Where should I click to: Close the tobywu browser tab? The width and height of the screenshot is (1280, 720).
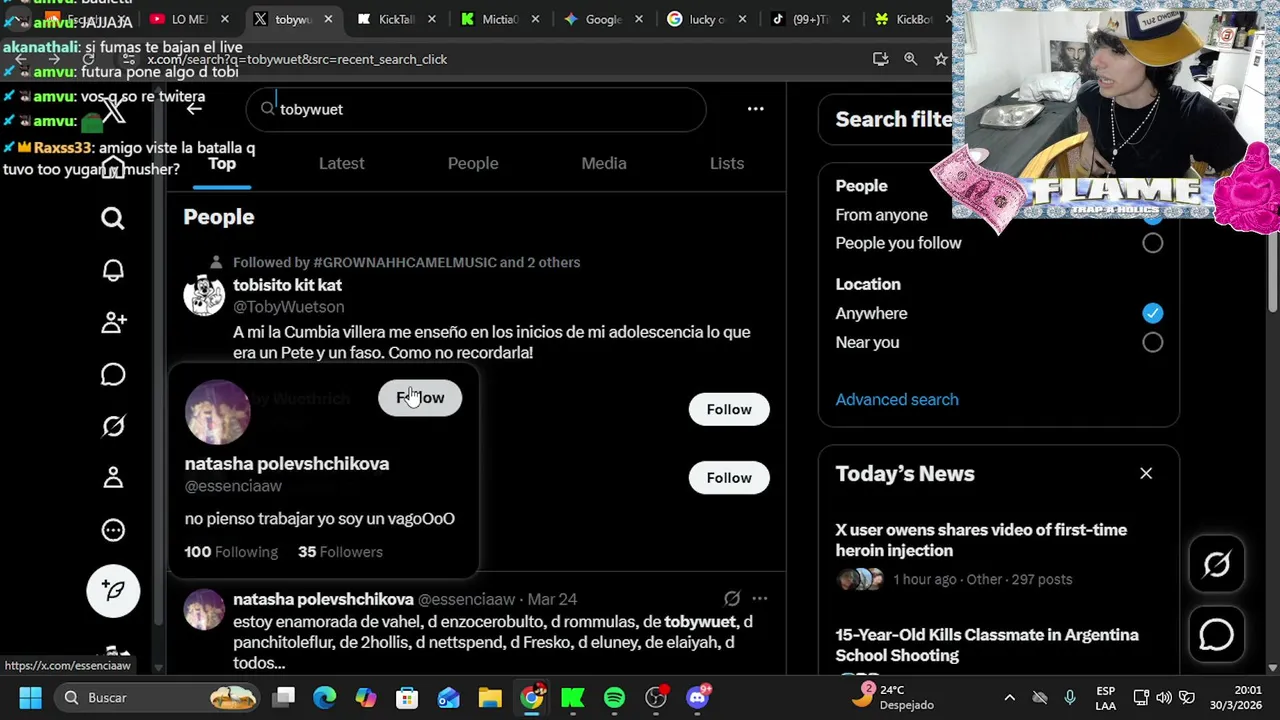(x=328, y=19)
